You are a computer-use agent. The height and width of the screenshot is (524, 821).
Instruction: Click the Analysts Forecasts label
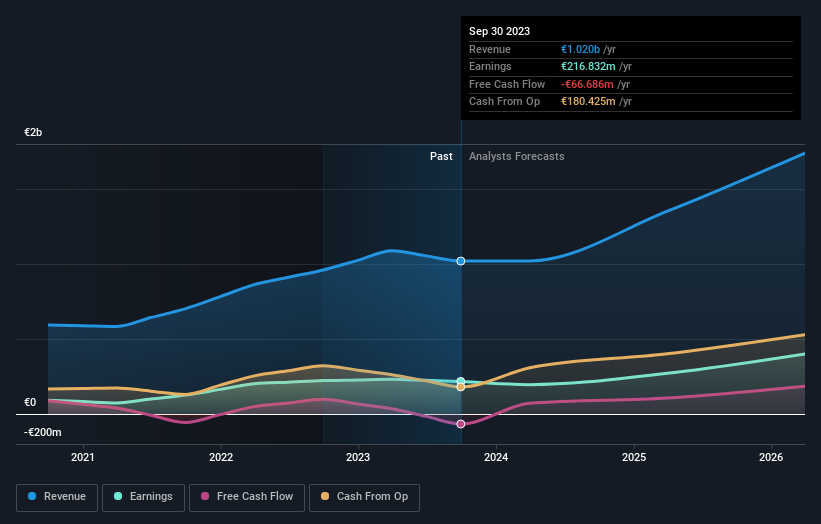click(517, 157)
